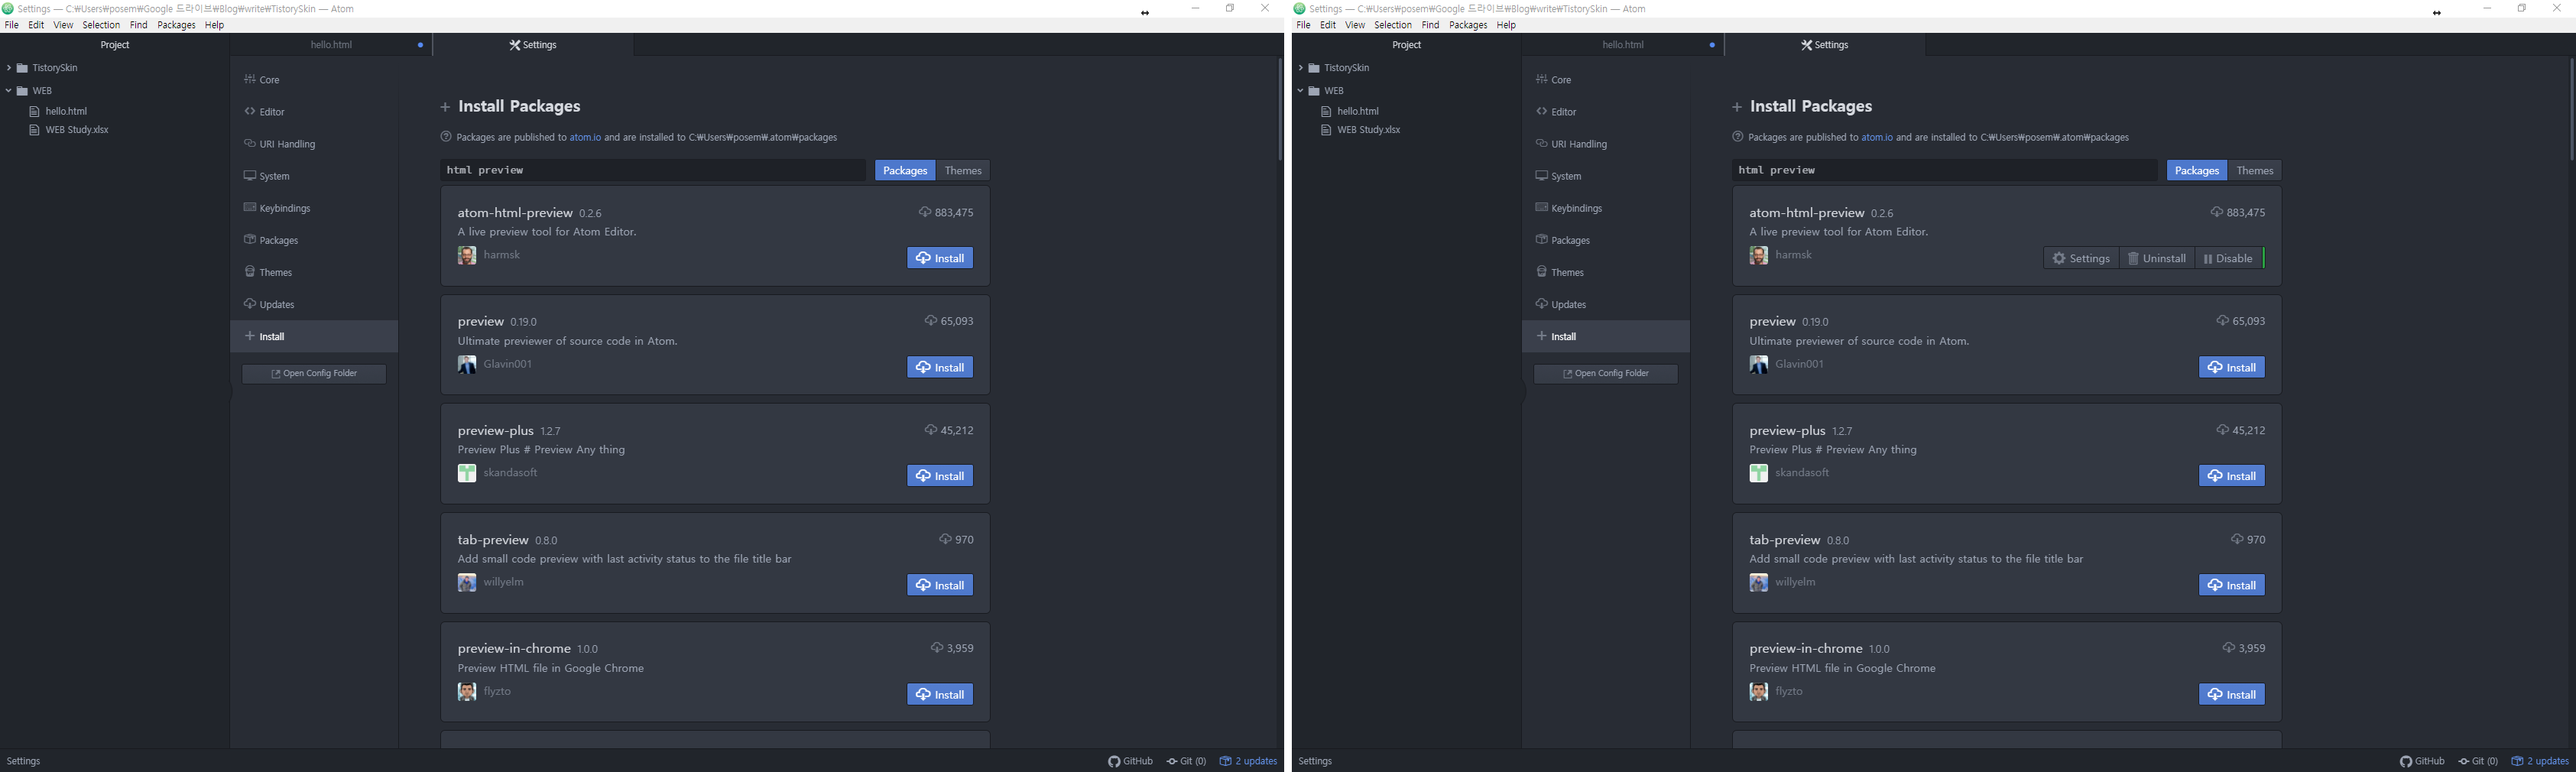Install tab-preview in right window
This screenshot has height=772, width=2576.
2232,585
